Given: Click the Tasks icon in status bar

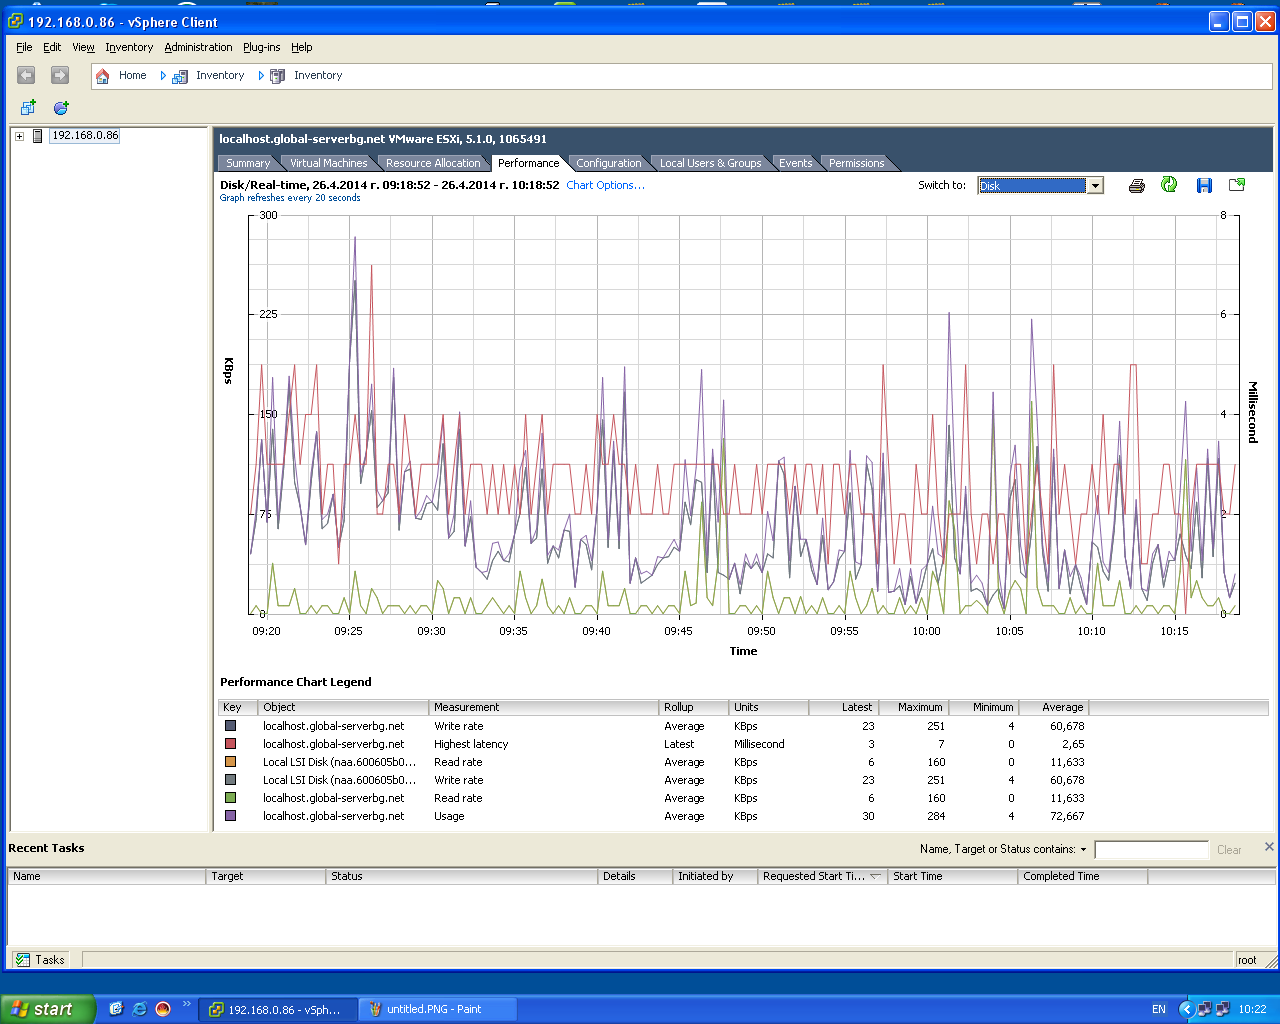Looking at the screenshot, I should click(22, 960).
